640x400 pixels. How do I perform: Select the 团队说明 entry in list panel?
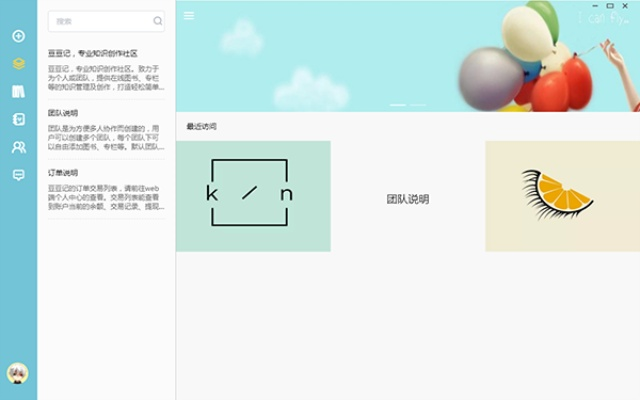[105, 132]
